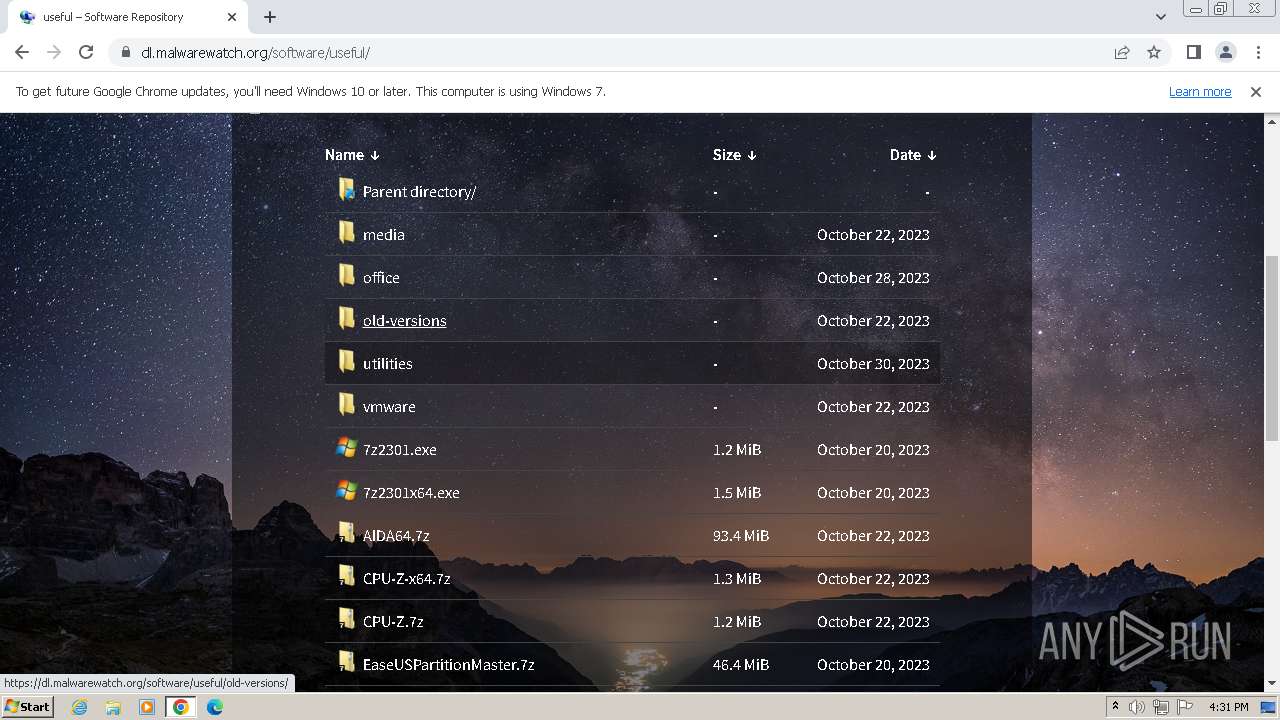
Task: Click the media folder icon
Action: (x=346, y=233)
